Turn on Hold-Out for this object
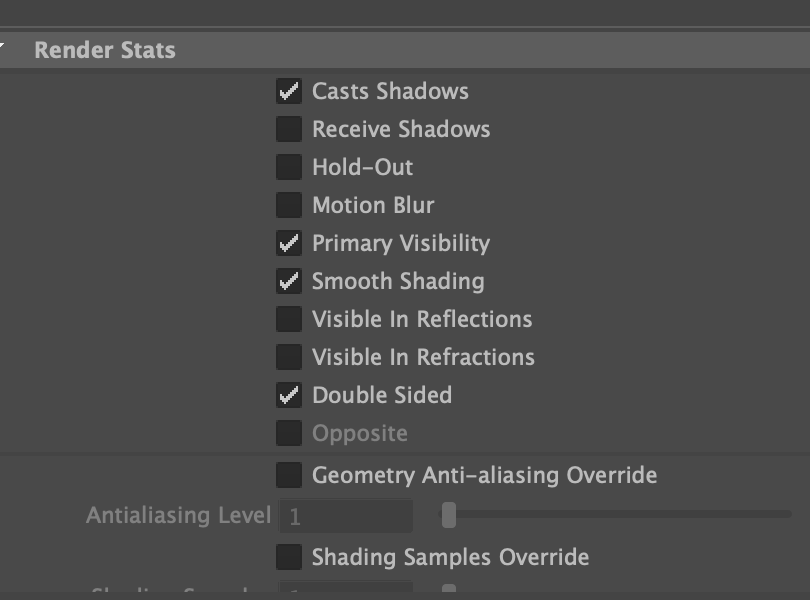Image resolution: width=810 pixels, height=600 pixels. tap(290, 167)
